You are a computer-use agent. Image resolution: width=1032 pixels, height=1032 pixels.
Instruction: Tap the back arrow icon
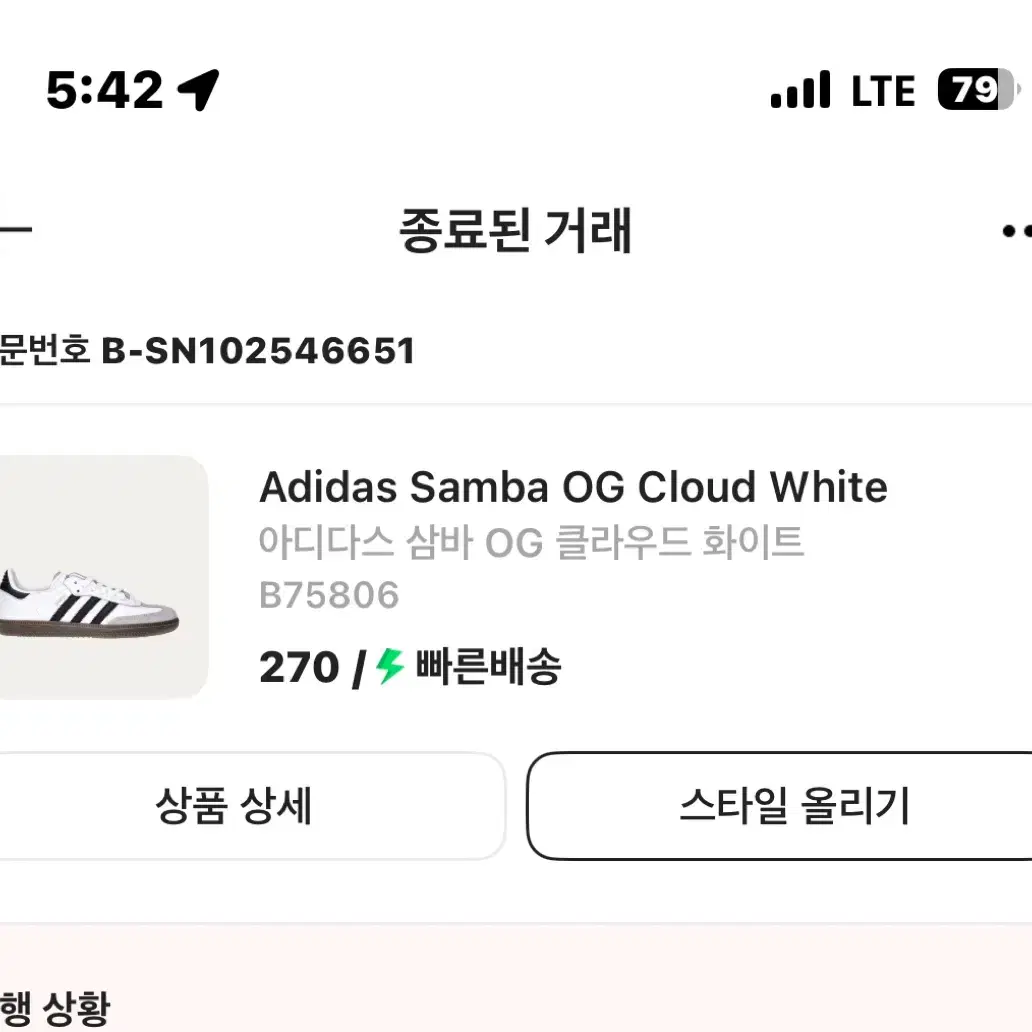pos(14,230)
